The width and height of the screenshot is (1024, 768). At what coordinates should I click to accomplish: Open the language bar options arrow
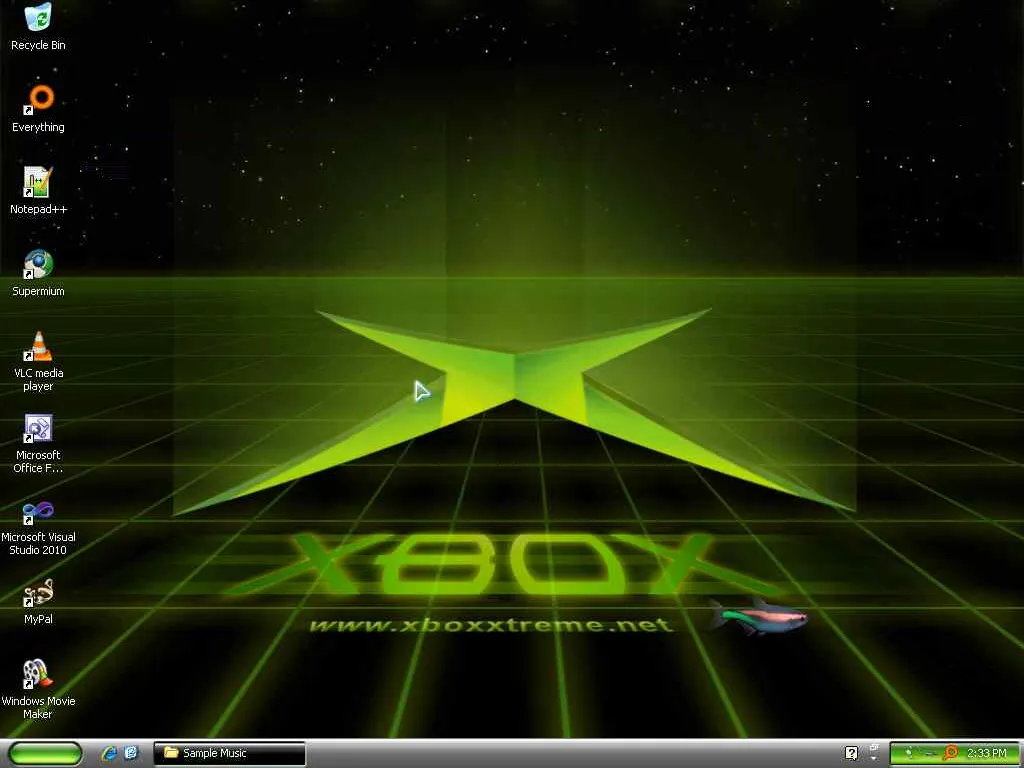(874, 759)
